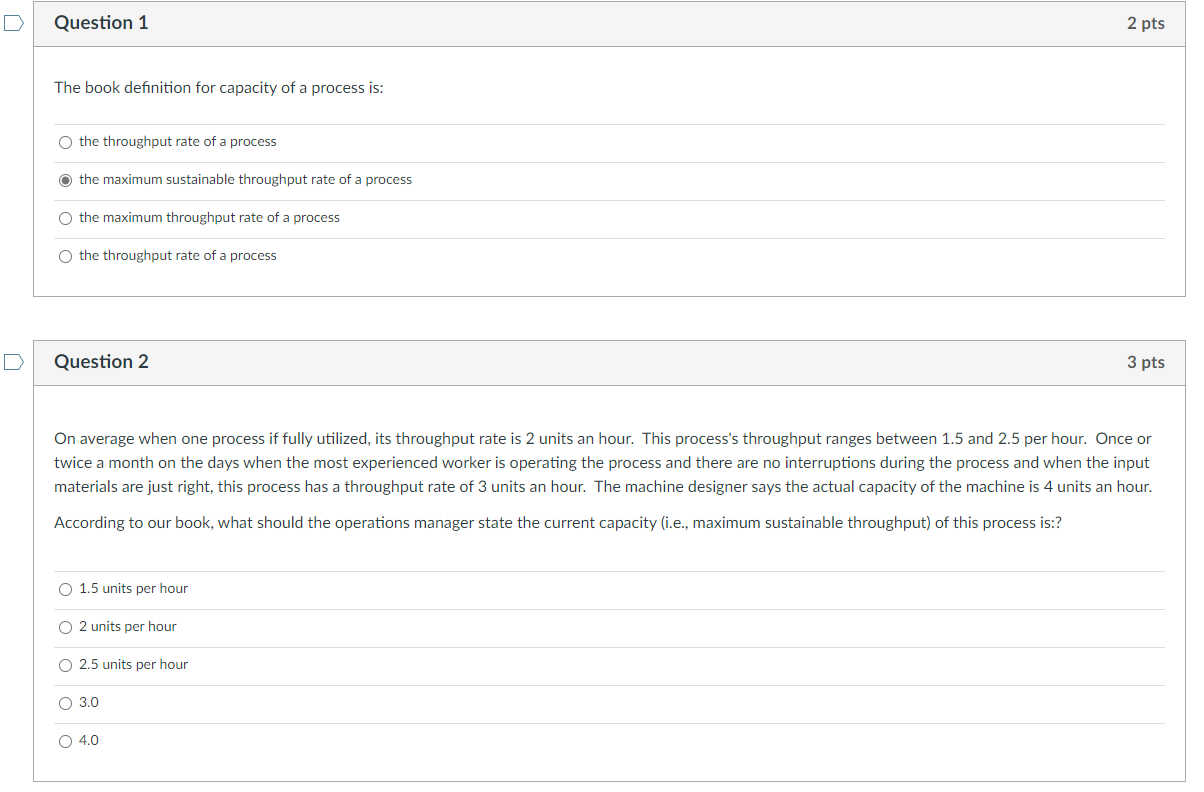Select '4.0' in Question 2
Image resolution: width=1204 pixels, height=792 pixels.
65,741
